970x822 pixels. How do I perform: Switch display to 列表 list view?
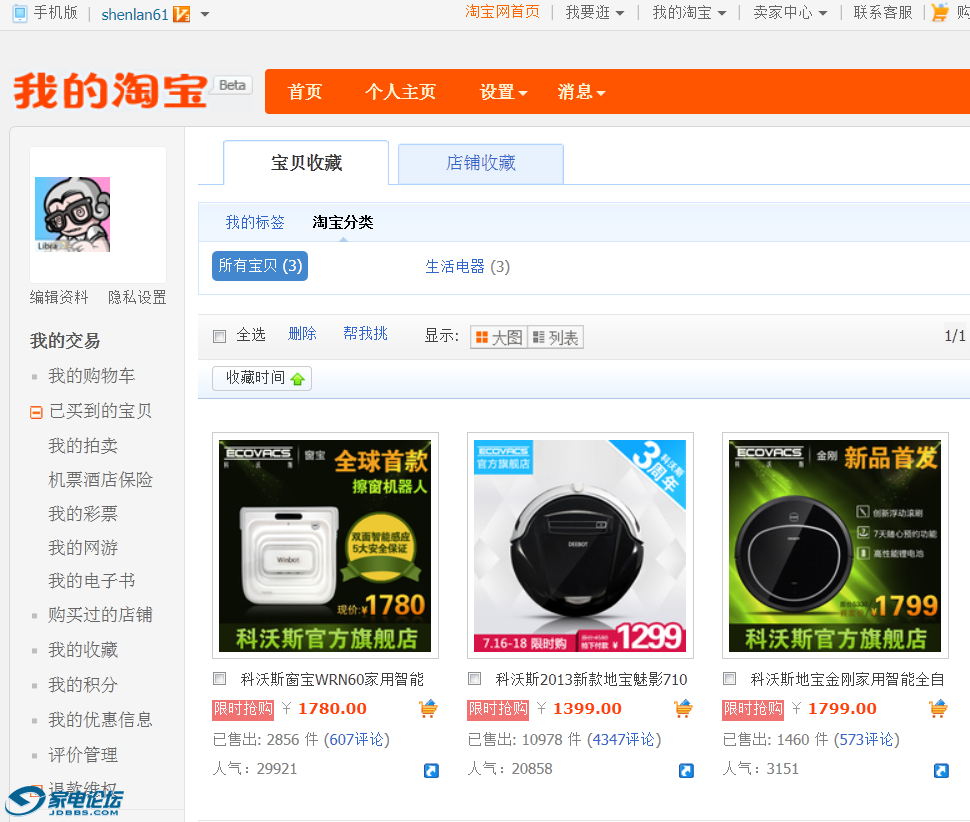[554, 336]
